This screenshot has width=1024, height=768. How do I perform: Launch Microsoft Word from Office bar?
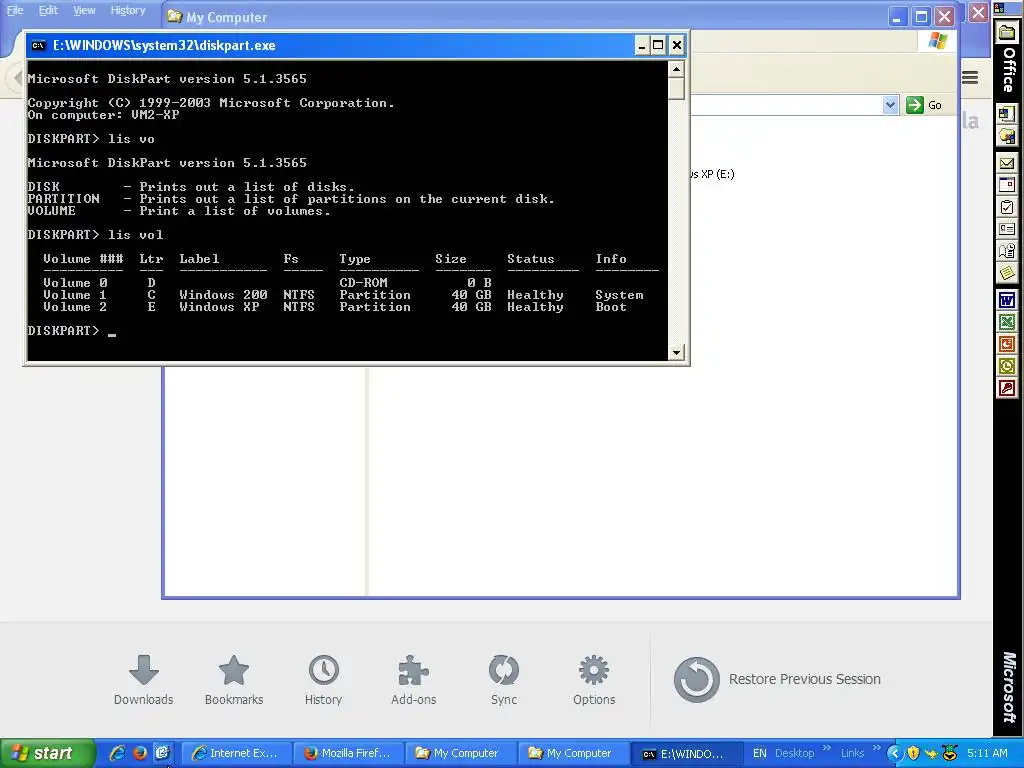click(x=1006, y=300)
